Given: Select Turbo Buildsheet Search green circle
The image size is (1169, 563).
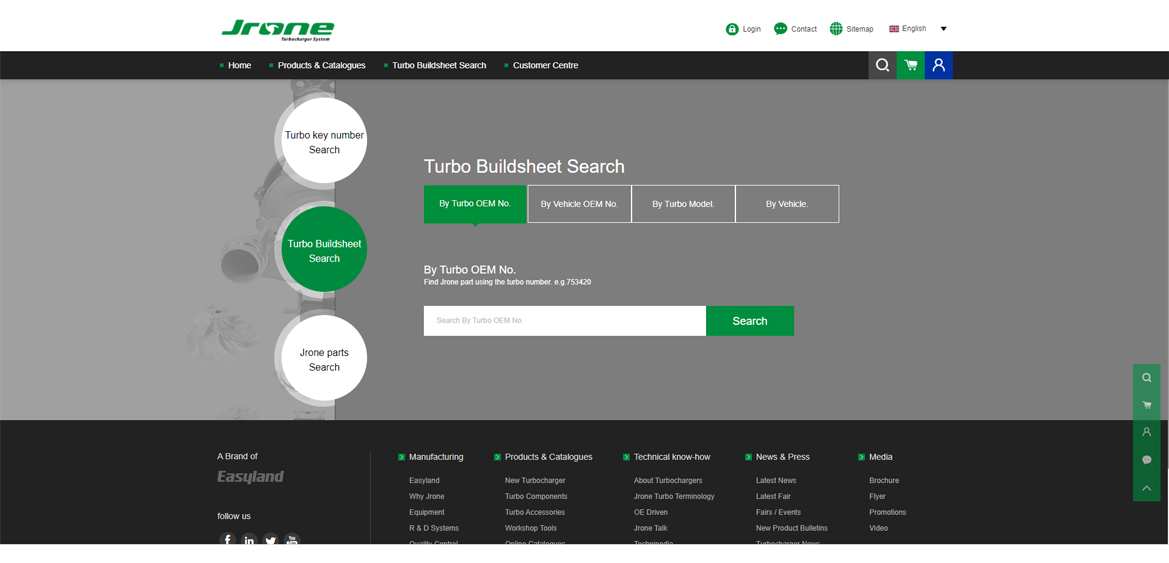Looking at the screenshot, I should pyautogui.click(x=324, y=251).
